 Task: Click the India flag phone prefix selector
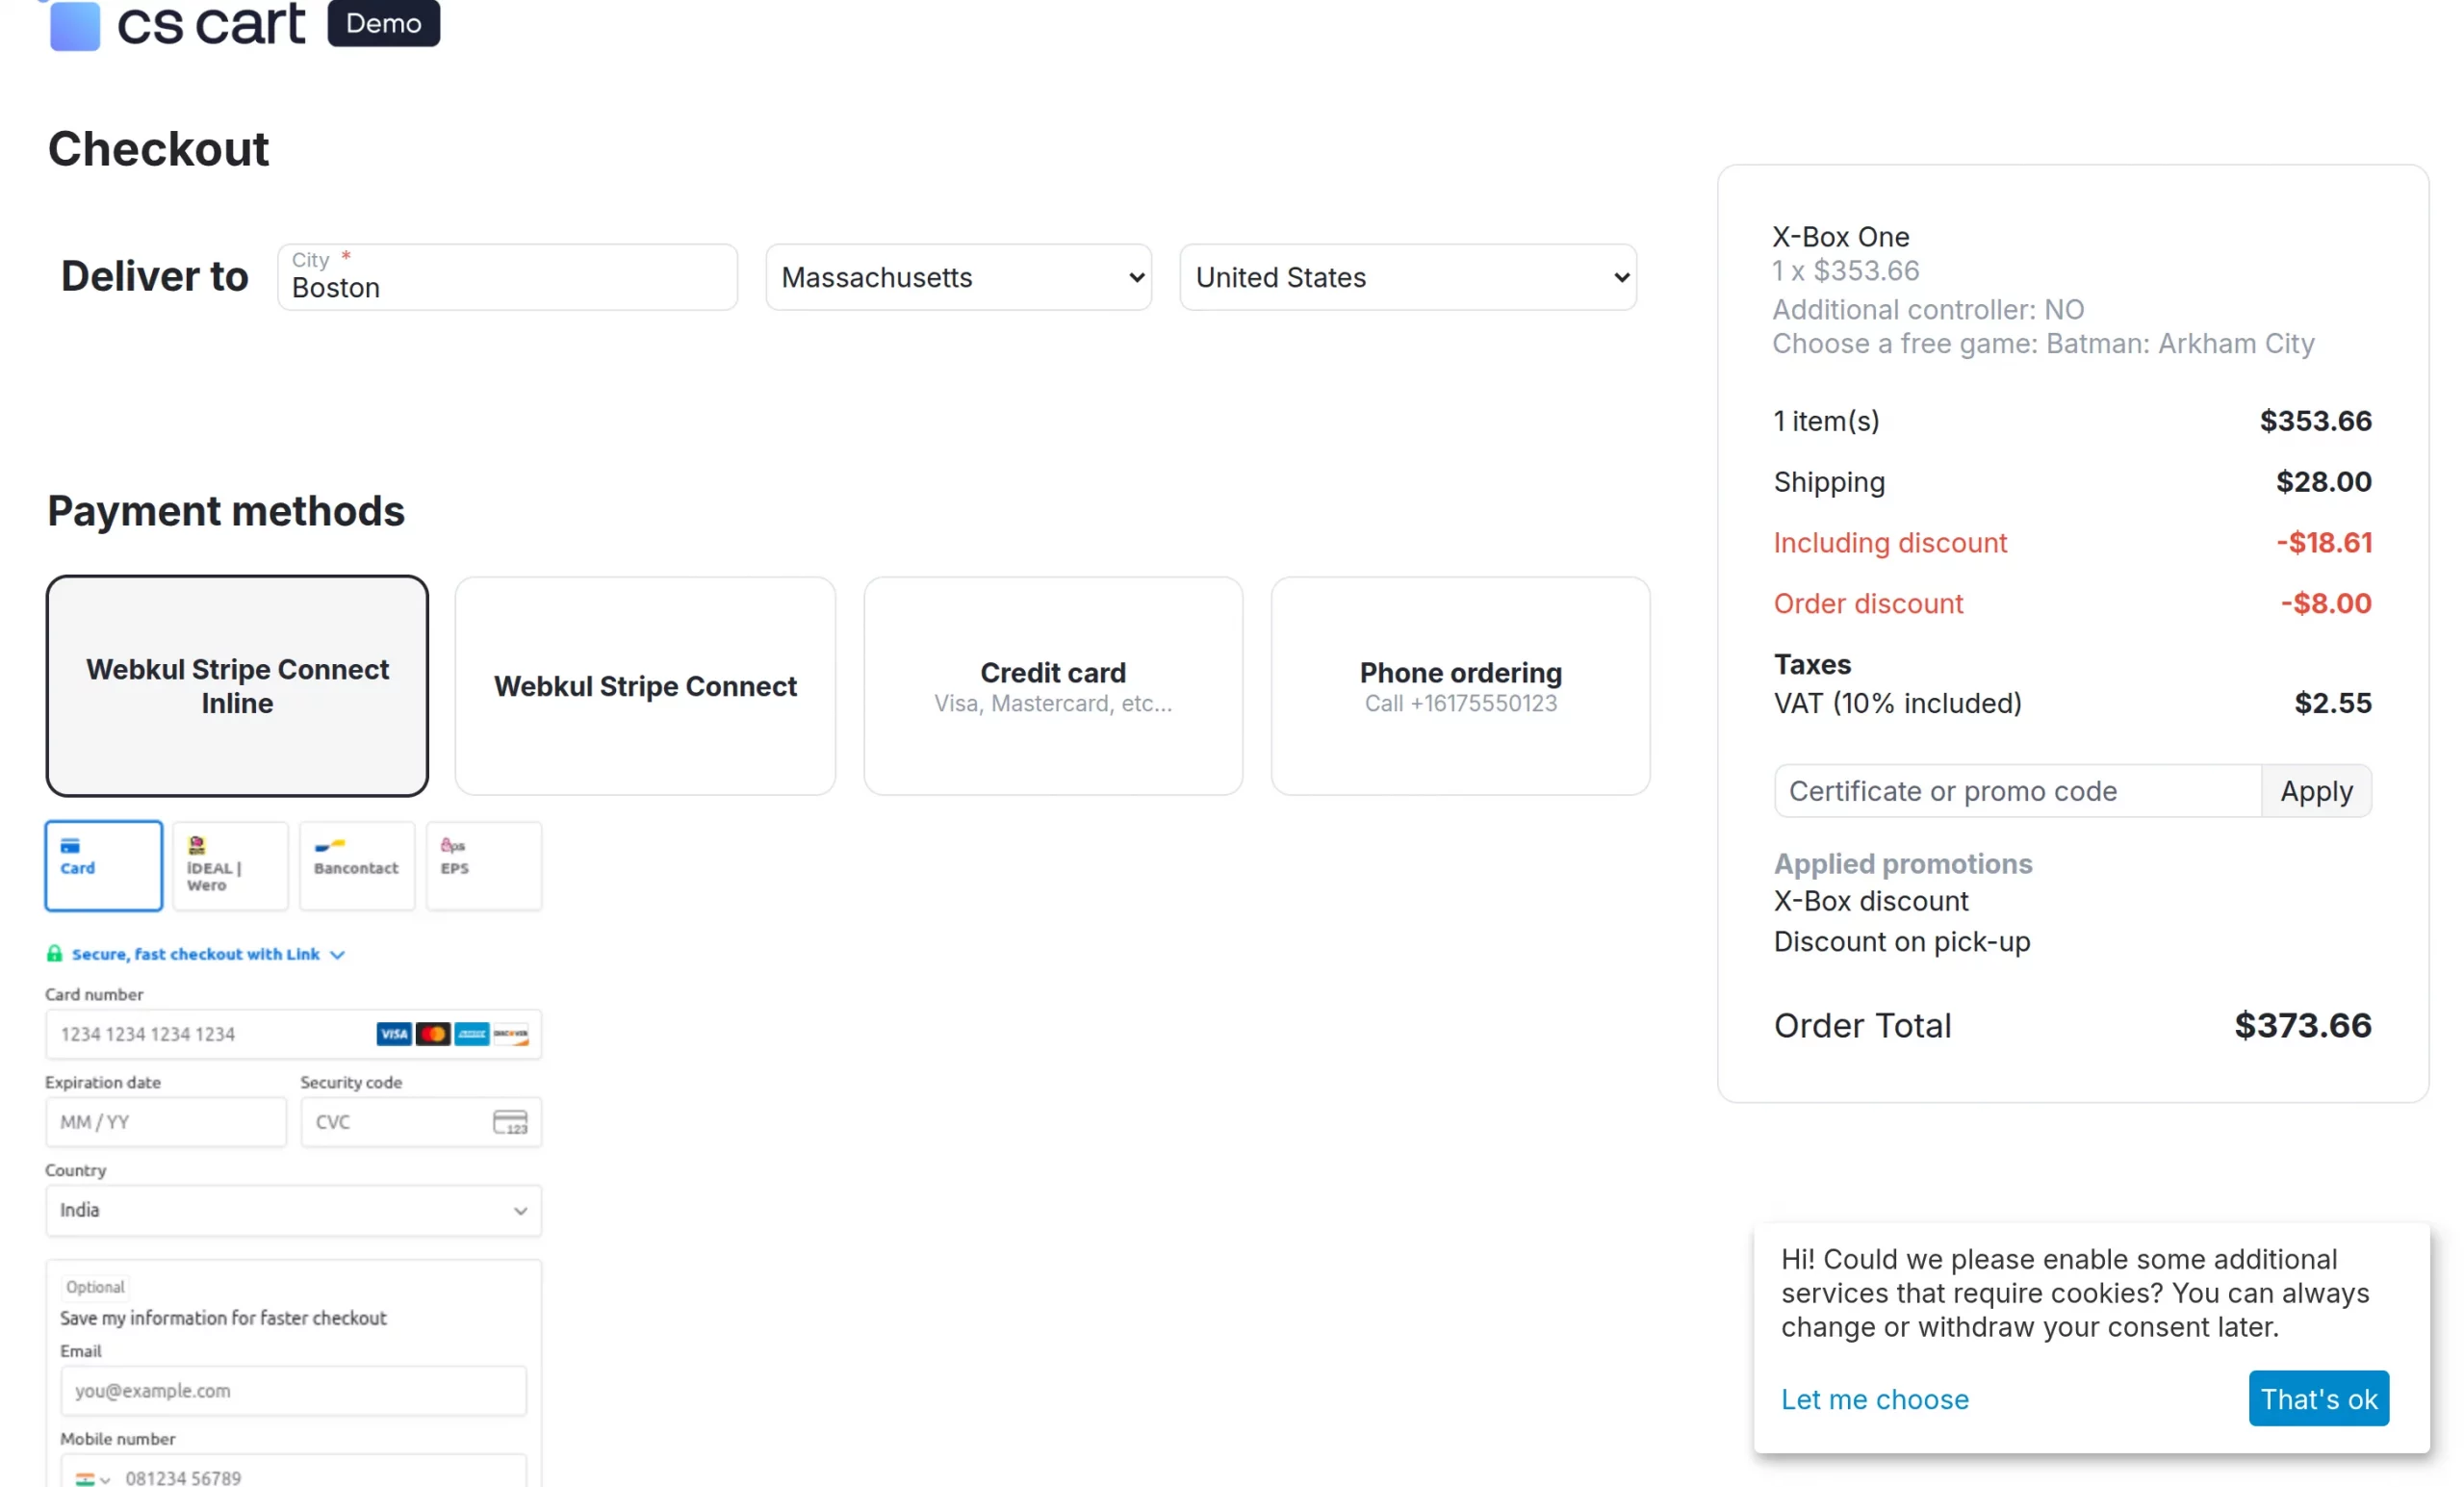(x=92, y=1479)
